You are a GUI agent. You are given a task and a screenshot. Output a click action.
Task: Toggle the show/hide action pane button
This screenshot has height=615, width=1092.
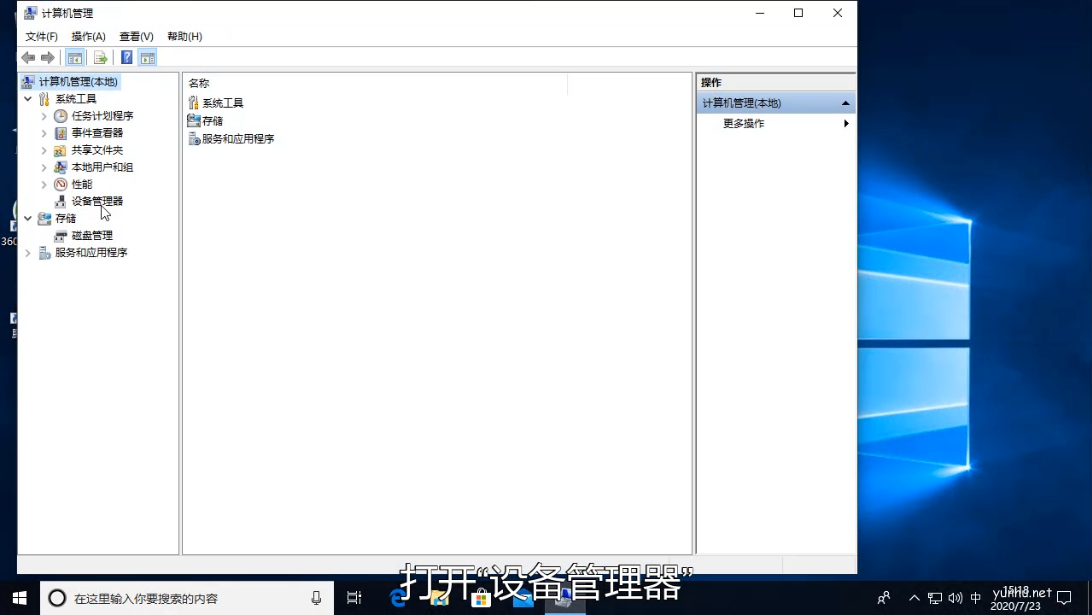point(148,58)
